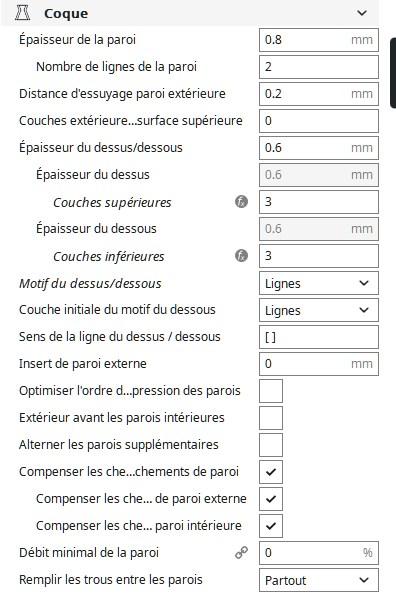
Task: Collapse the Coque section with the chevron
Action: point(362,13)
